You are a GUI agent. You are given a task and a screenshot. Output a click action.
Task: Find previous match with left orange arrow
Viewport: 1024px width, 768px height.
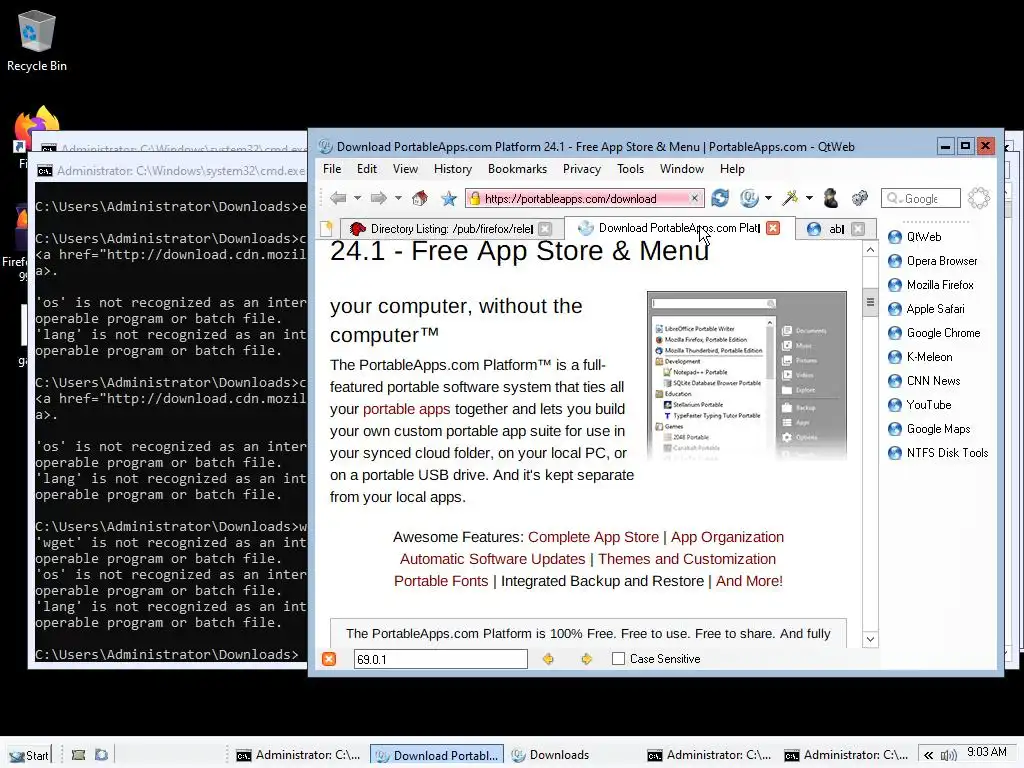(x=548, y=659)
